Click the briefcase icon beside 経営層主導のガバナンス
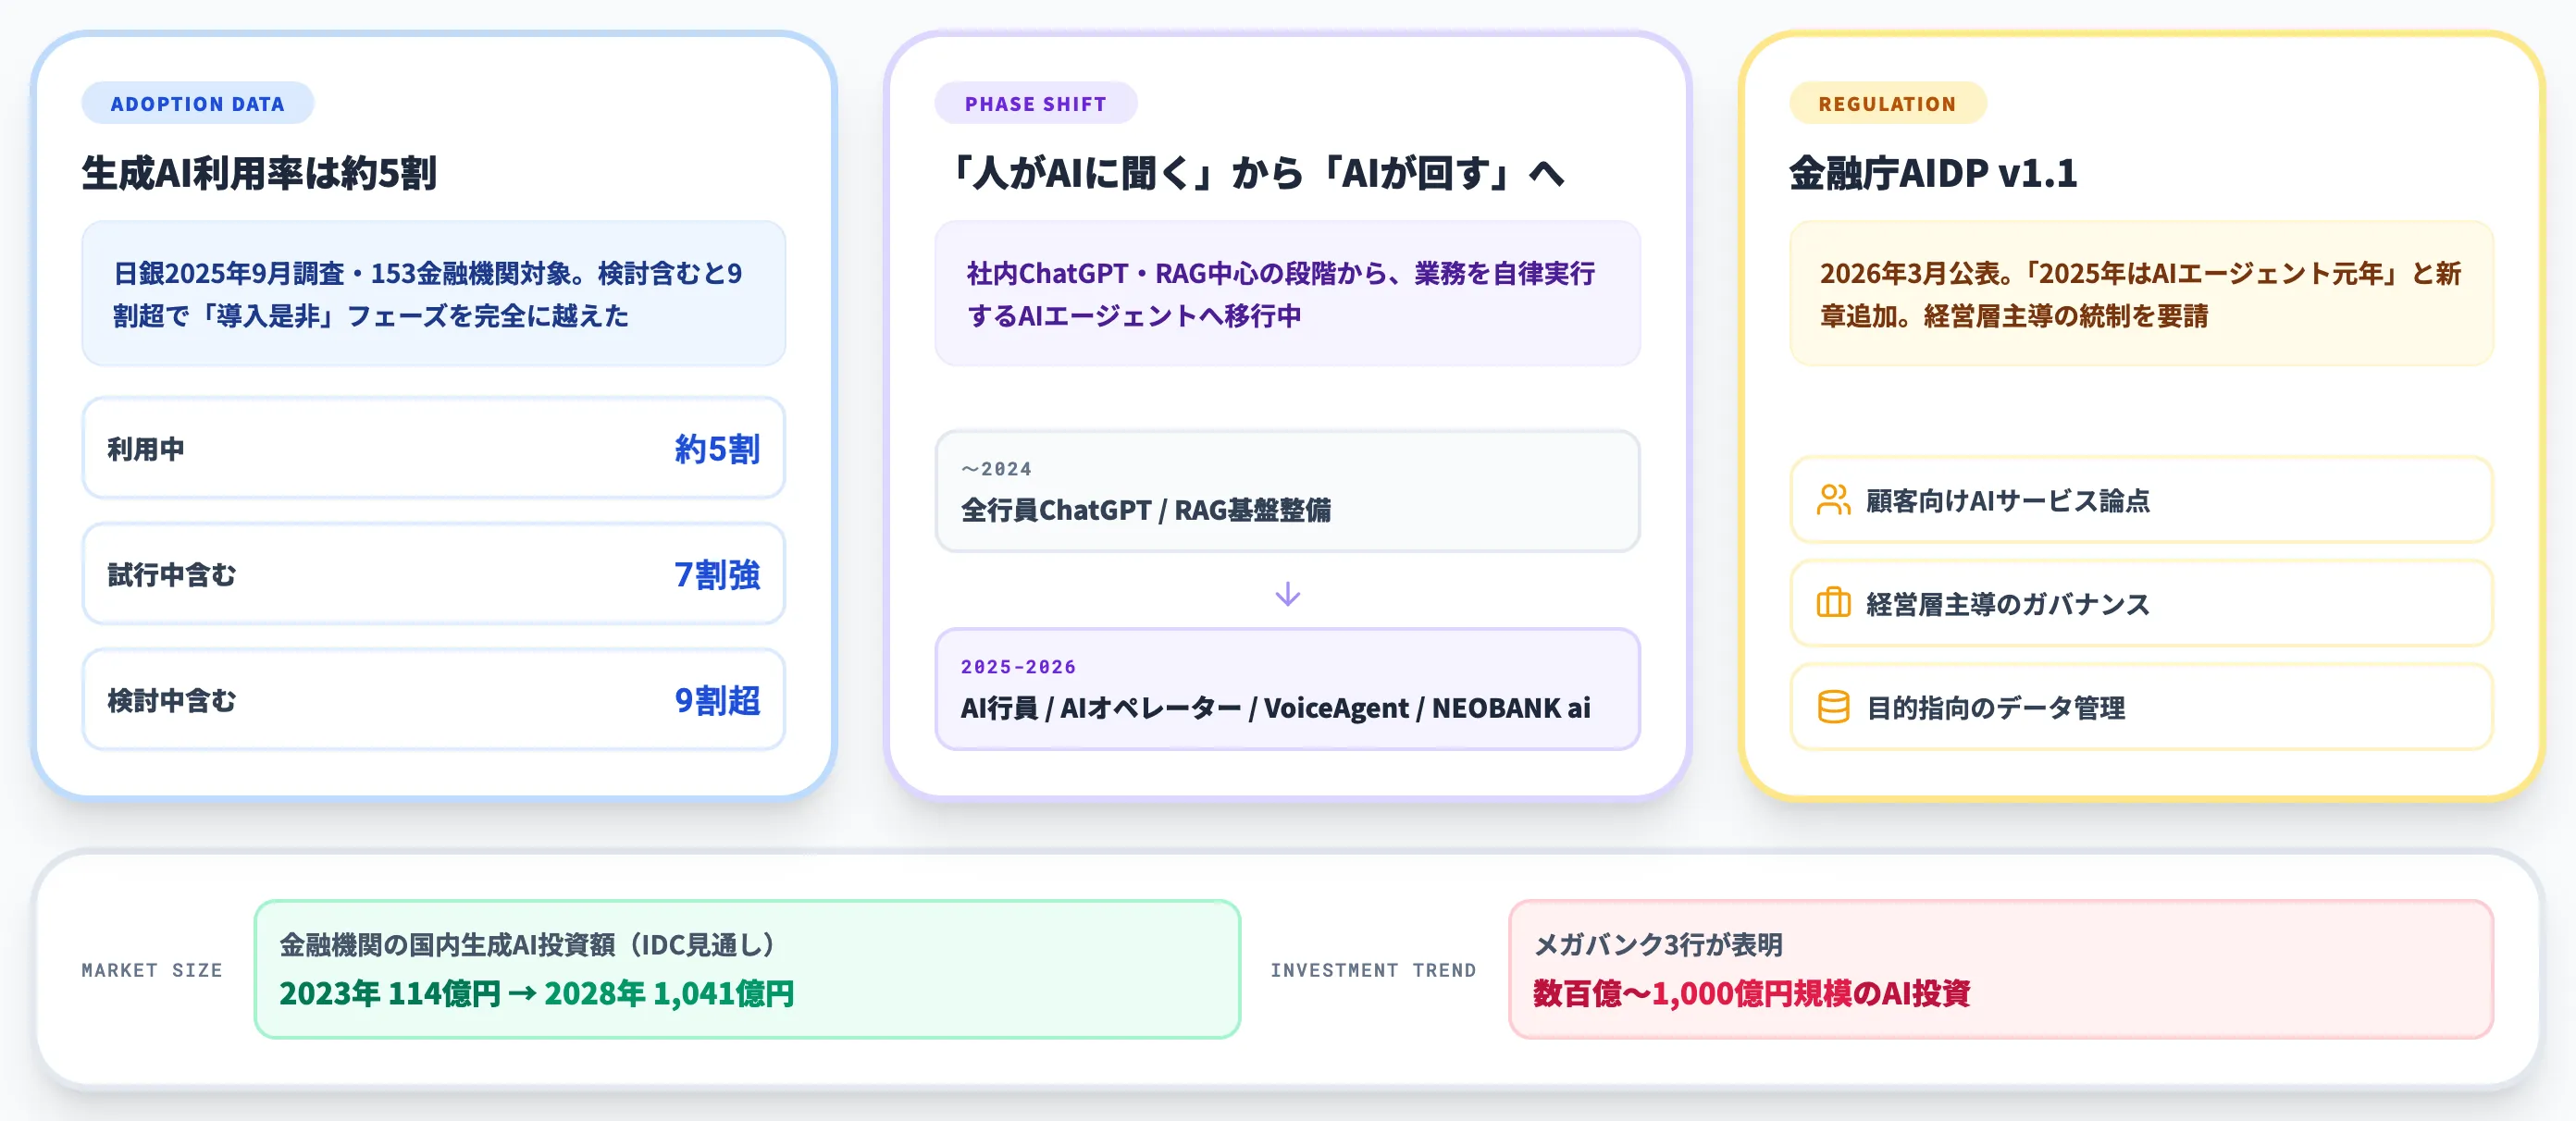The image size is (2576, 1121). pos(1833,603)
